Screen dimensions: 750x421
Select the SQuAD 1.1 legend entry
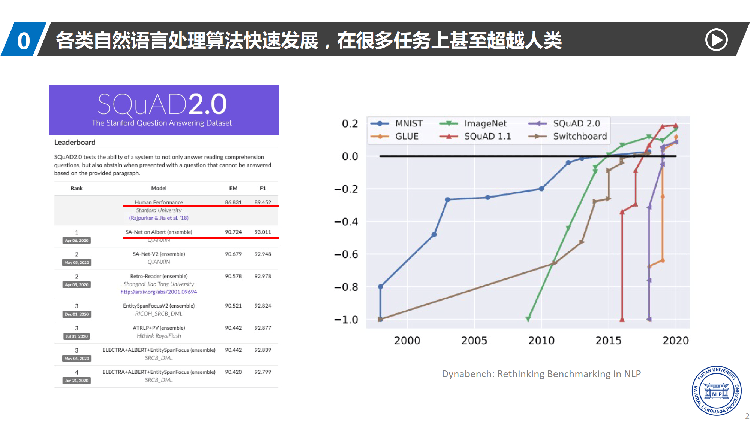[x=475, y=136]
